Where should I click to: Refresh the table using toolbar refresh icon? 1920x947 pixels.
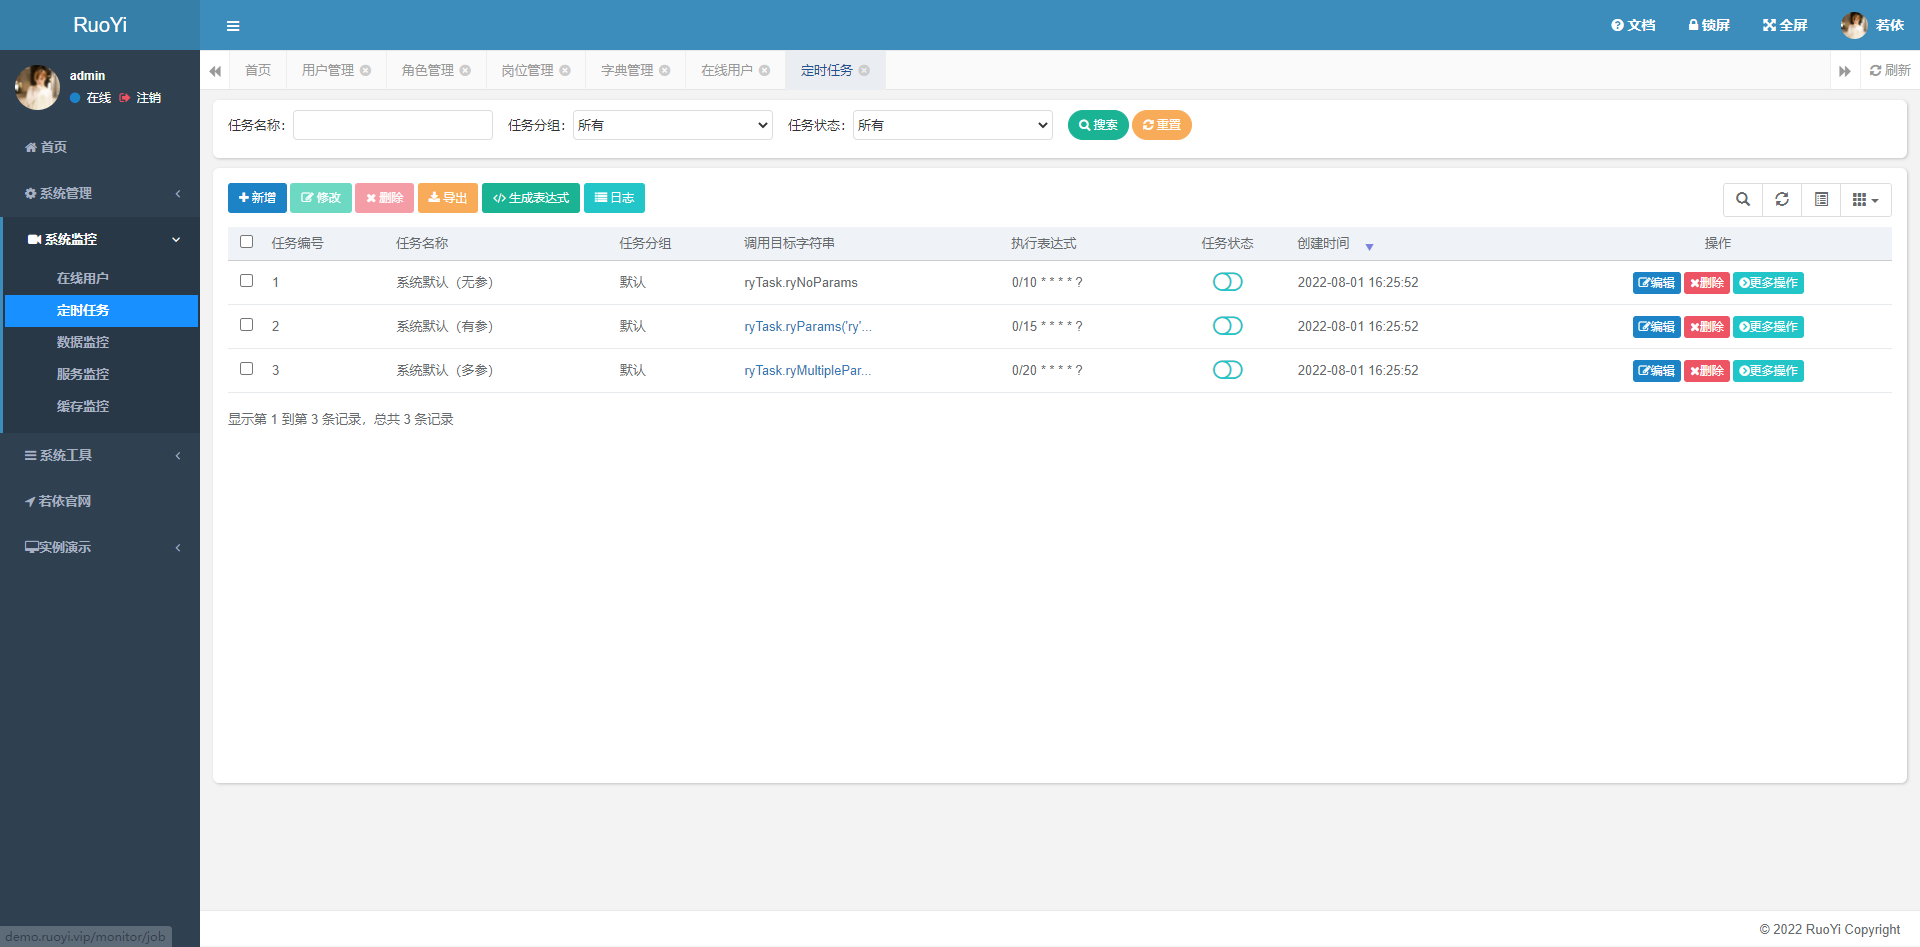pyautogui.click(x=1782, y=199)
